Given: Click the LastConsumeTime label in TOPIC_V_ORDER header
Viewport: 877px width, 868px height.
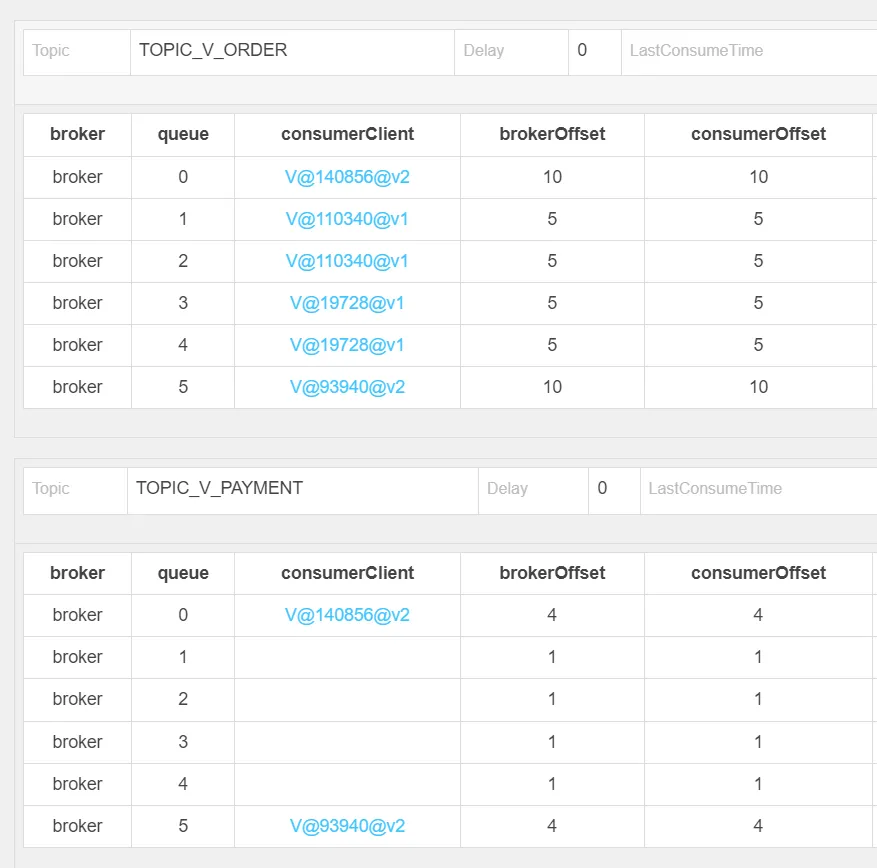Looking at the screenshot, I should point(696,50).
